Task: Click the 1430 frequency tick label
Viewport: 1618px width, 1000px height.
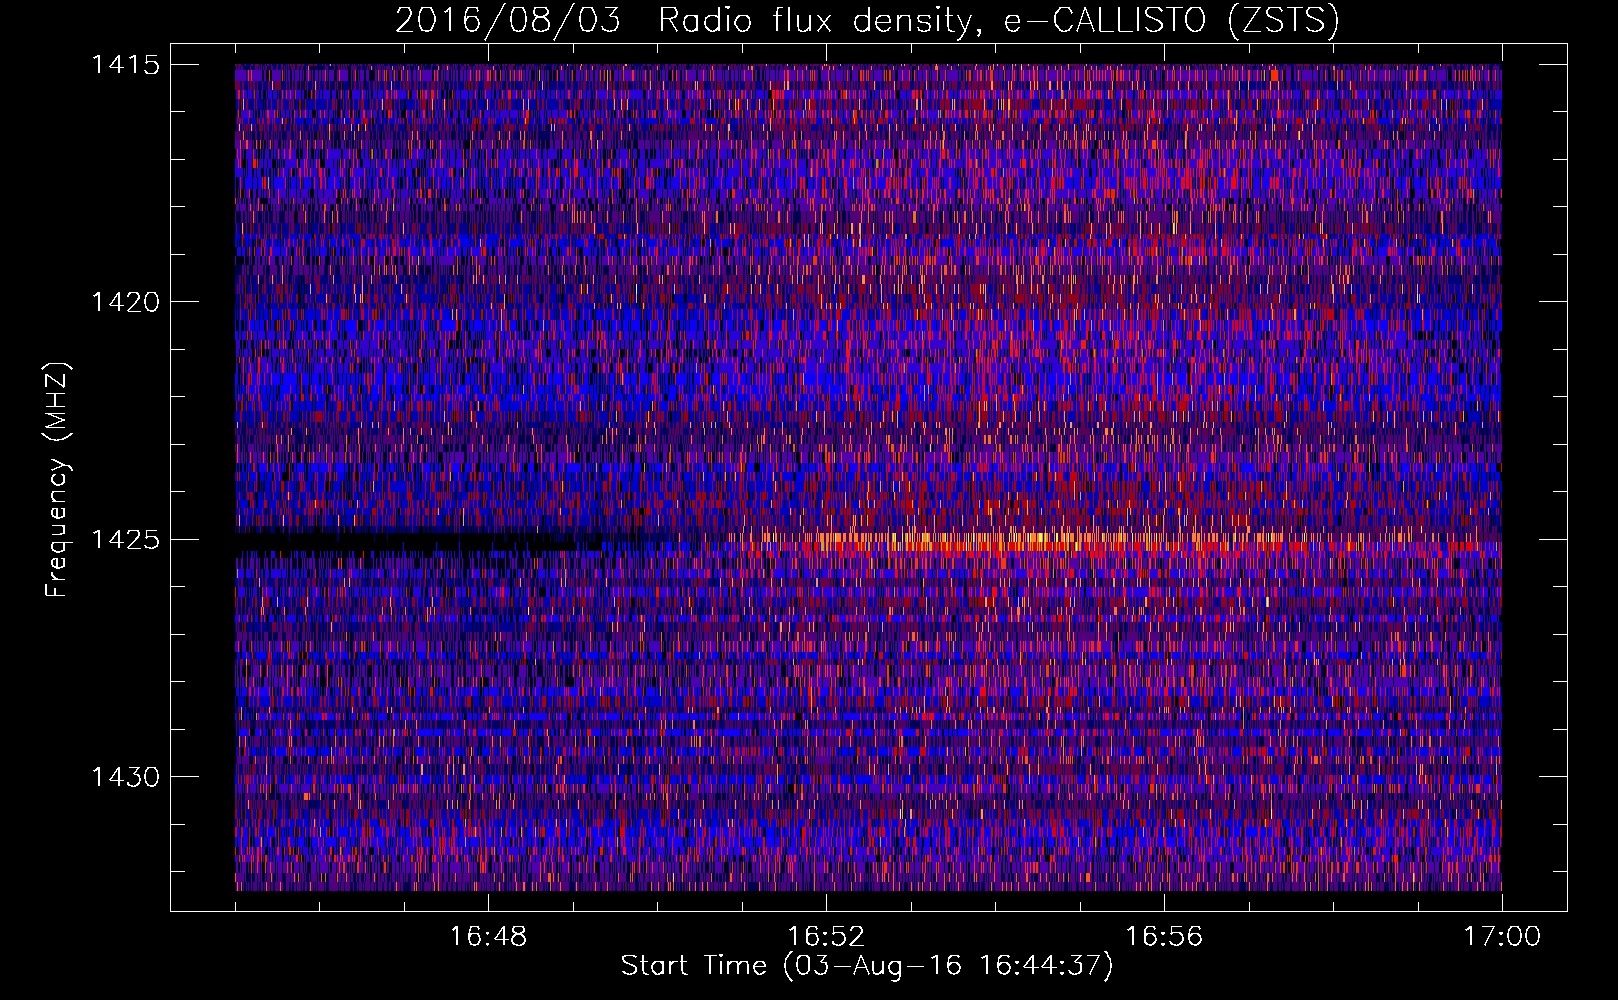Action: click(x=125, y=777)
